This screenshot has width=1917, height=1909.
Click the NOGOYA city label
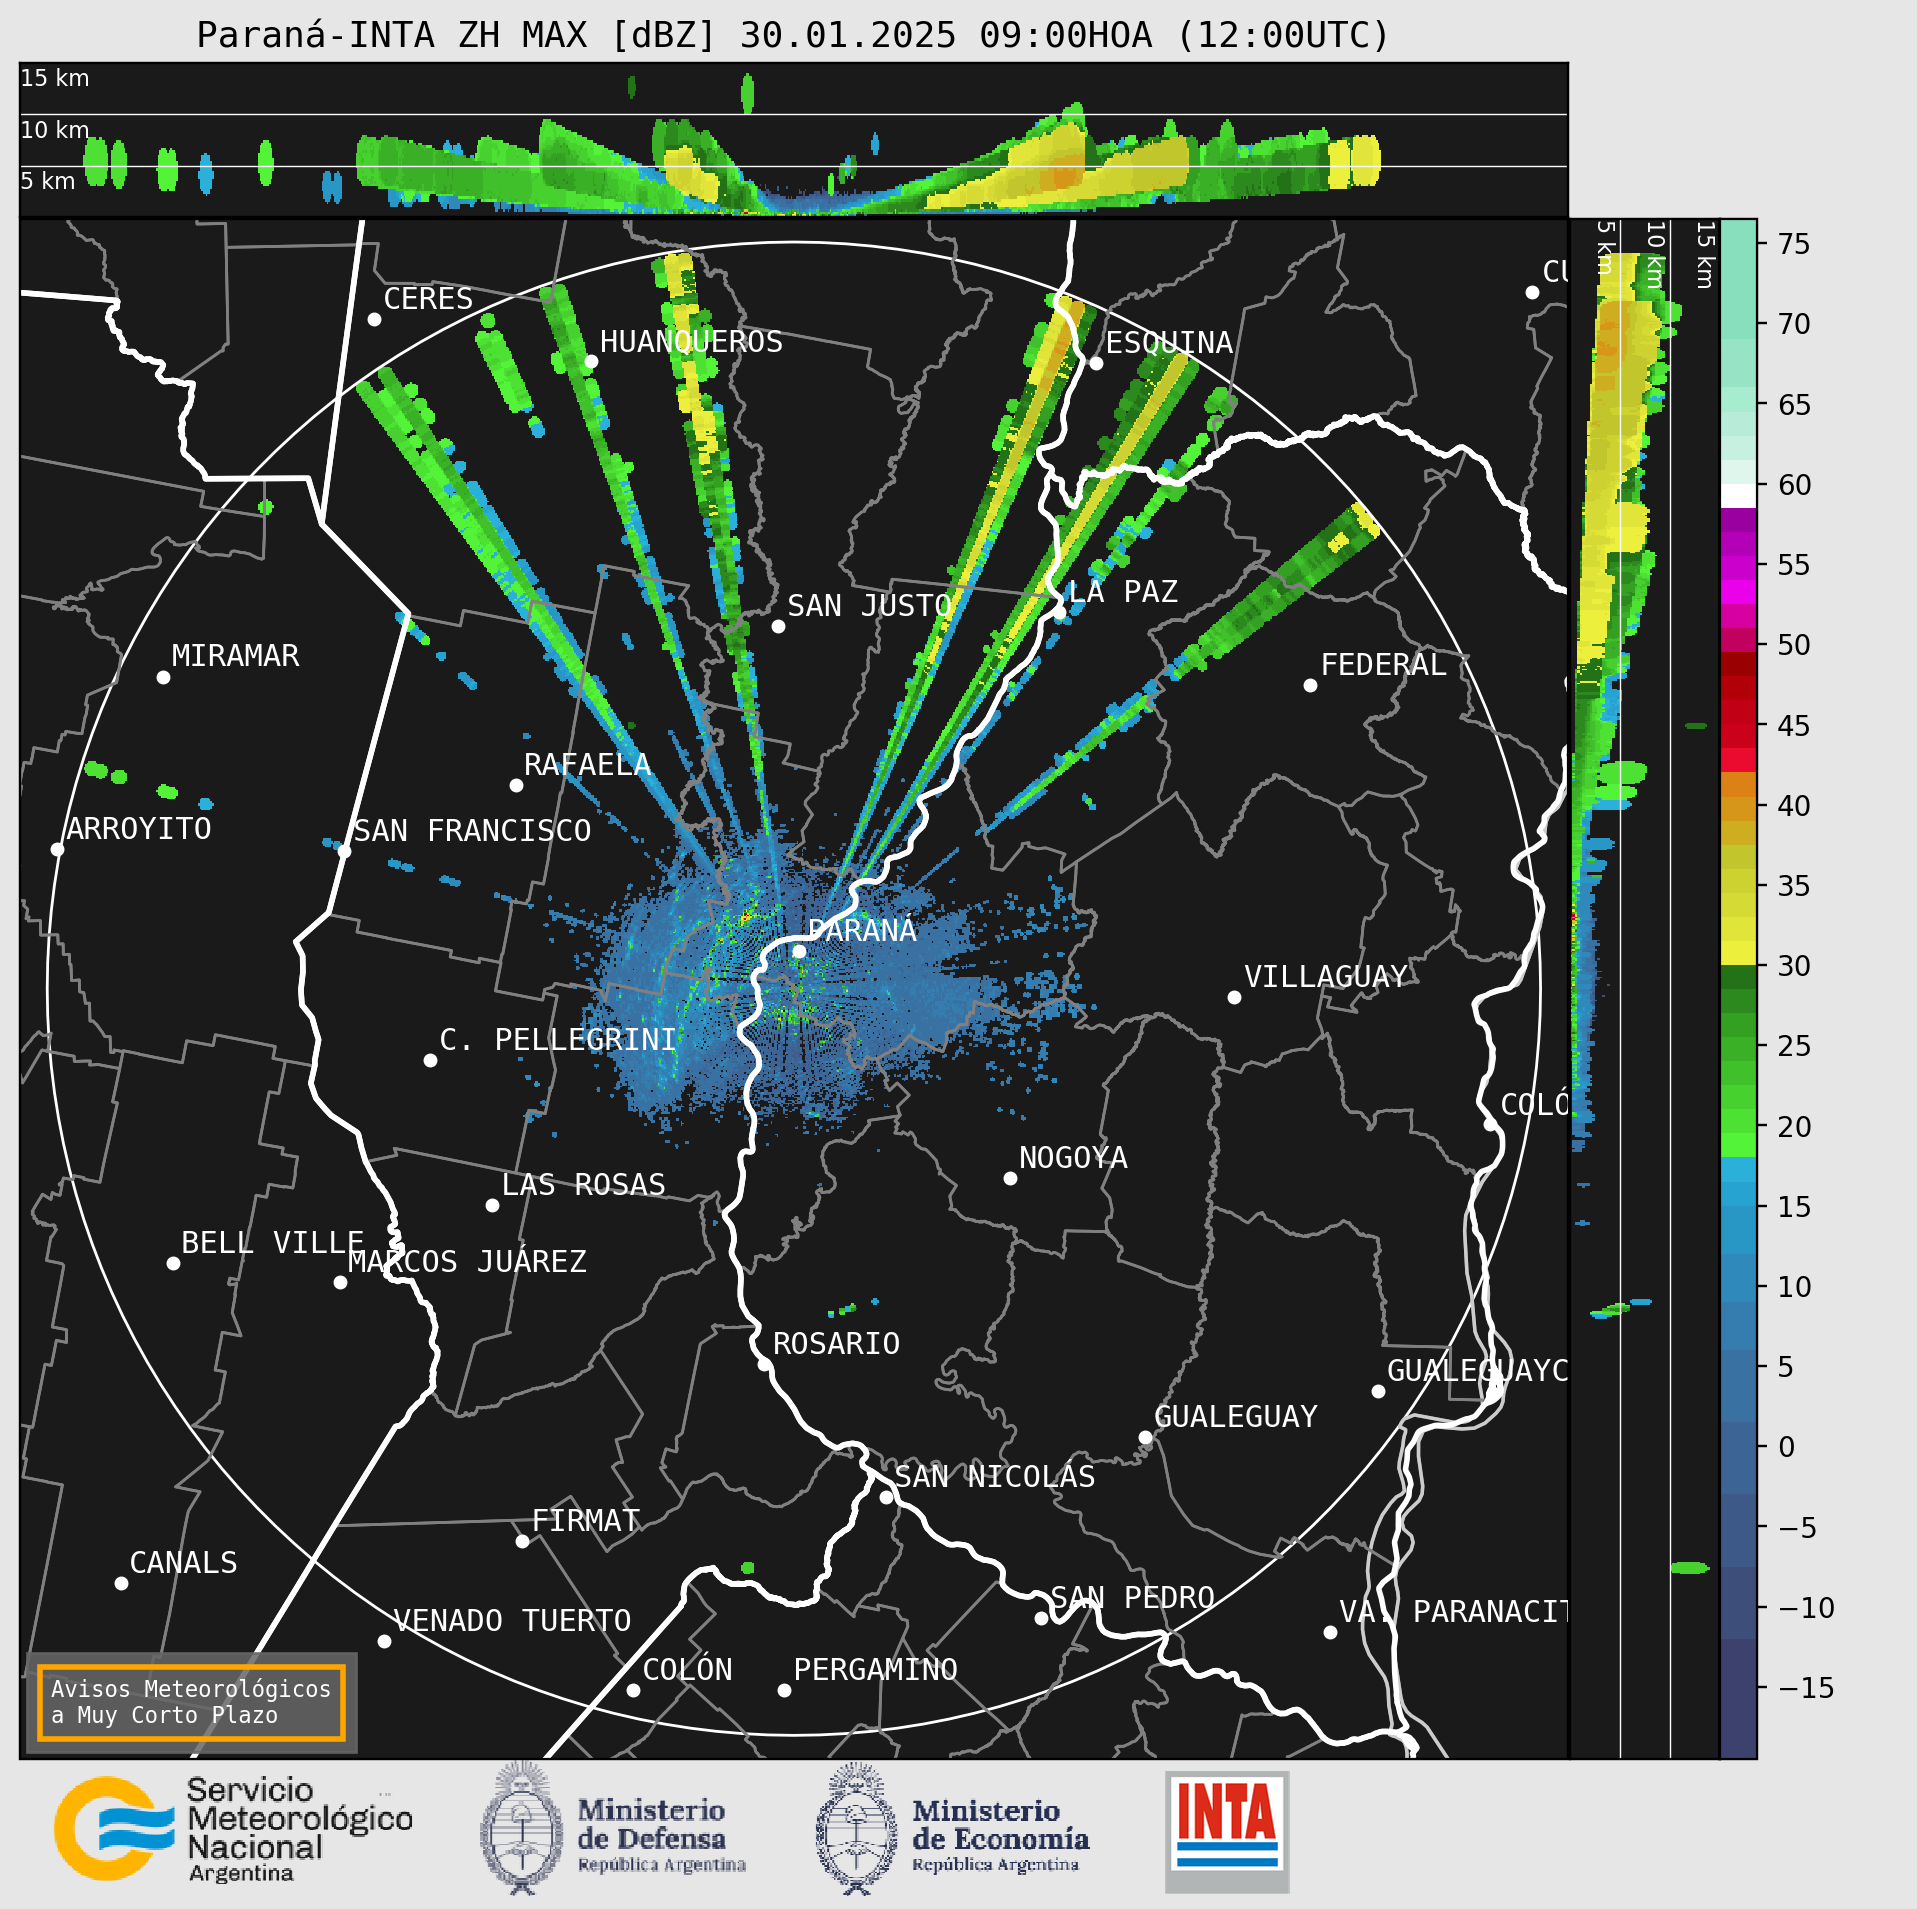click(x=1073, y=1158)
